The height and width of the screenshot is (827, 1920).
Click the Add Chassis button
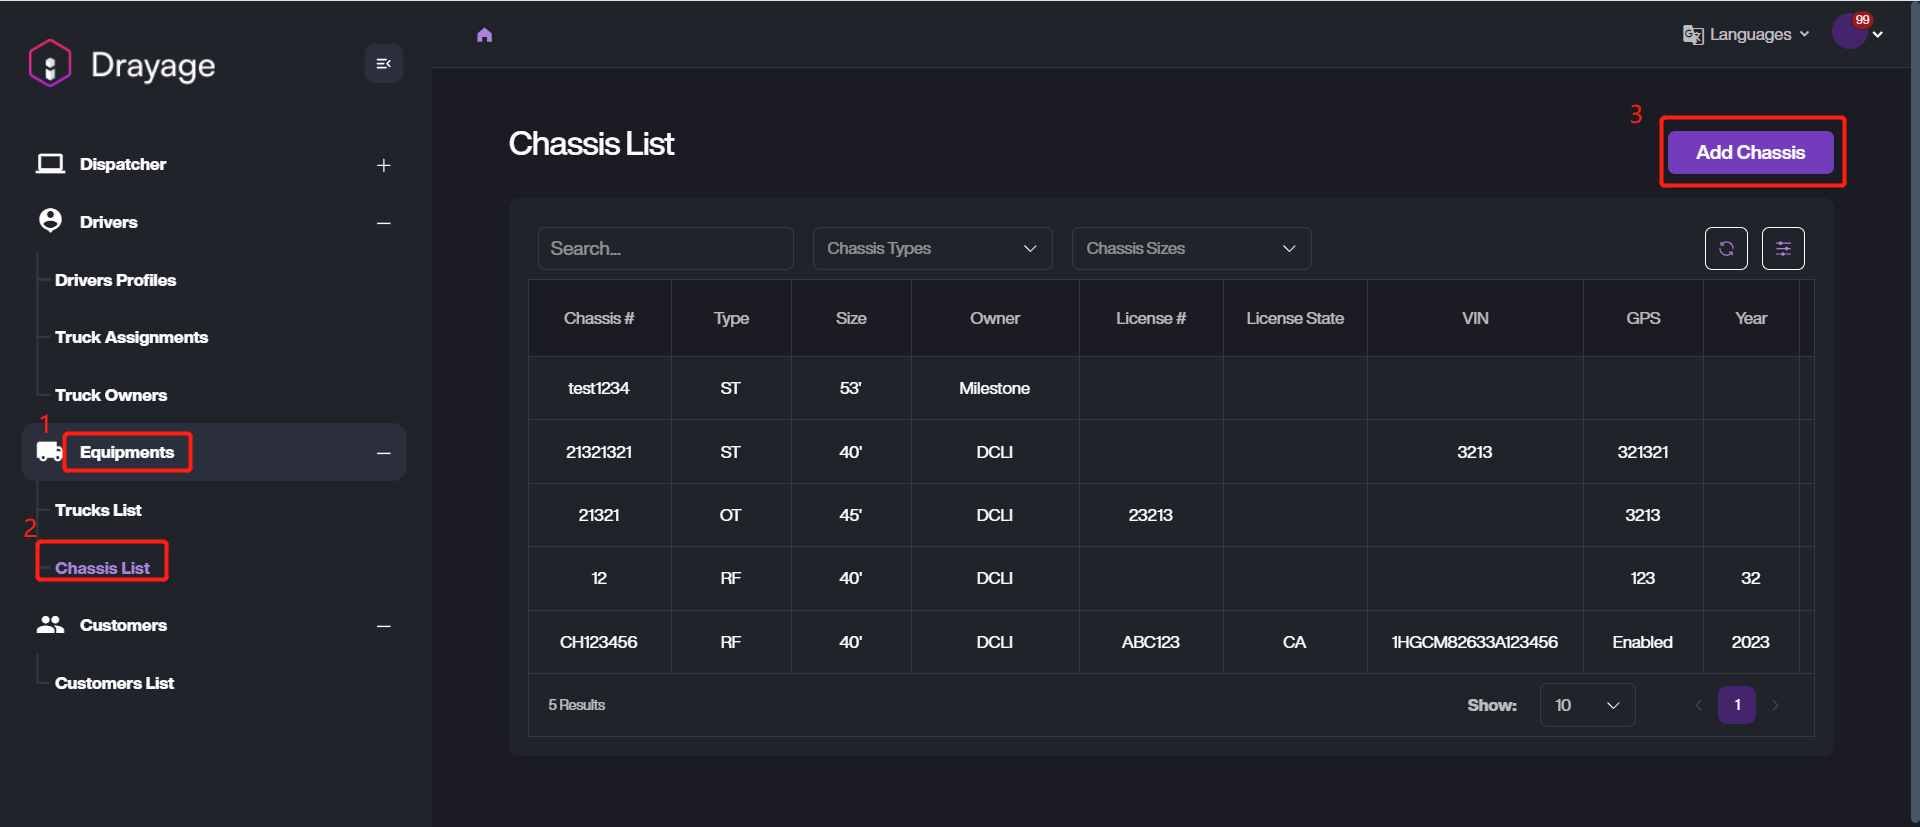tap(1750, 153)
